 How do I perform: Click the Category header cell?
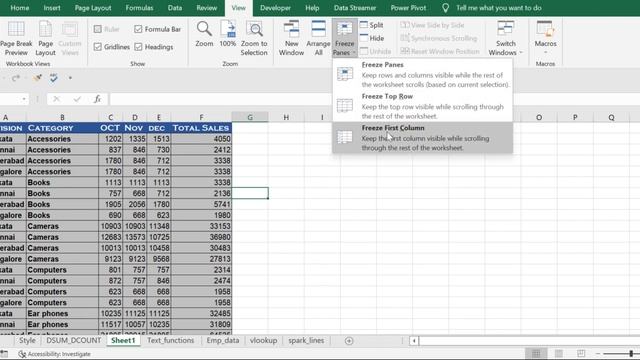[62, 128]
